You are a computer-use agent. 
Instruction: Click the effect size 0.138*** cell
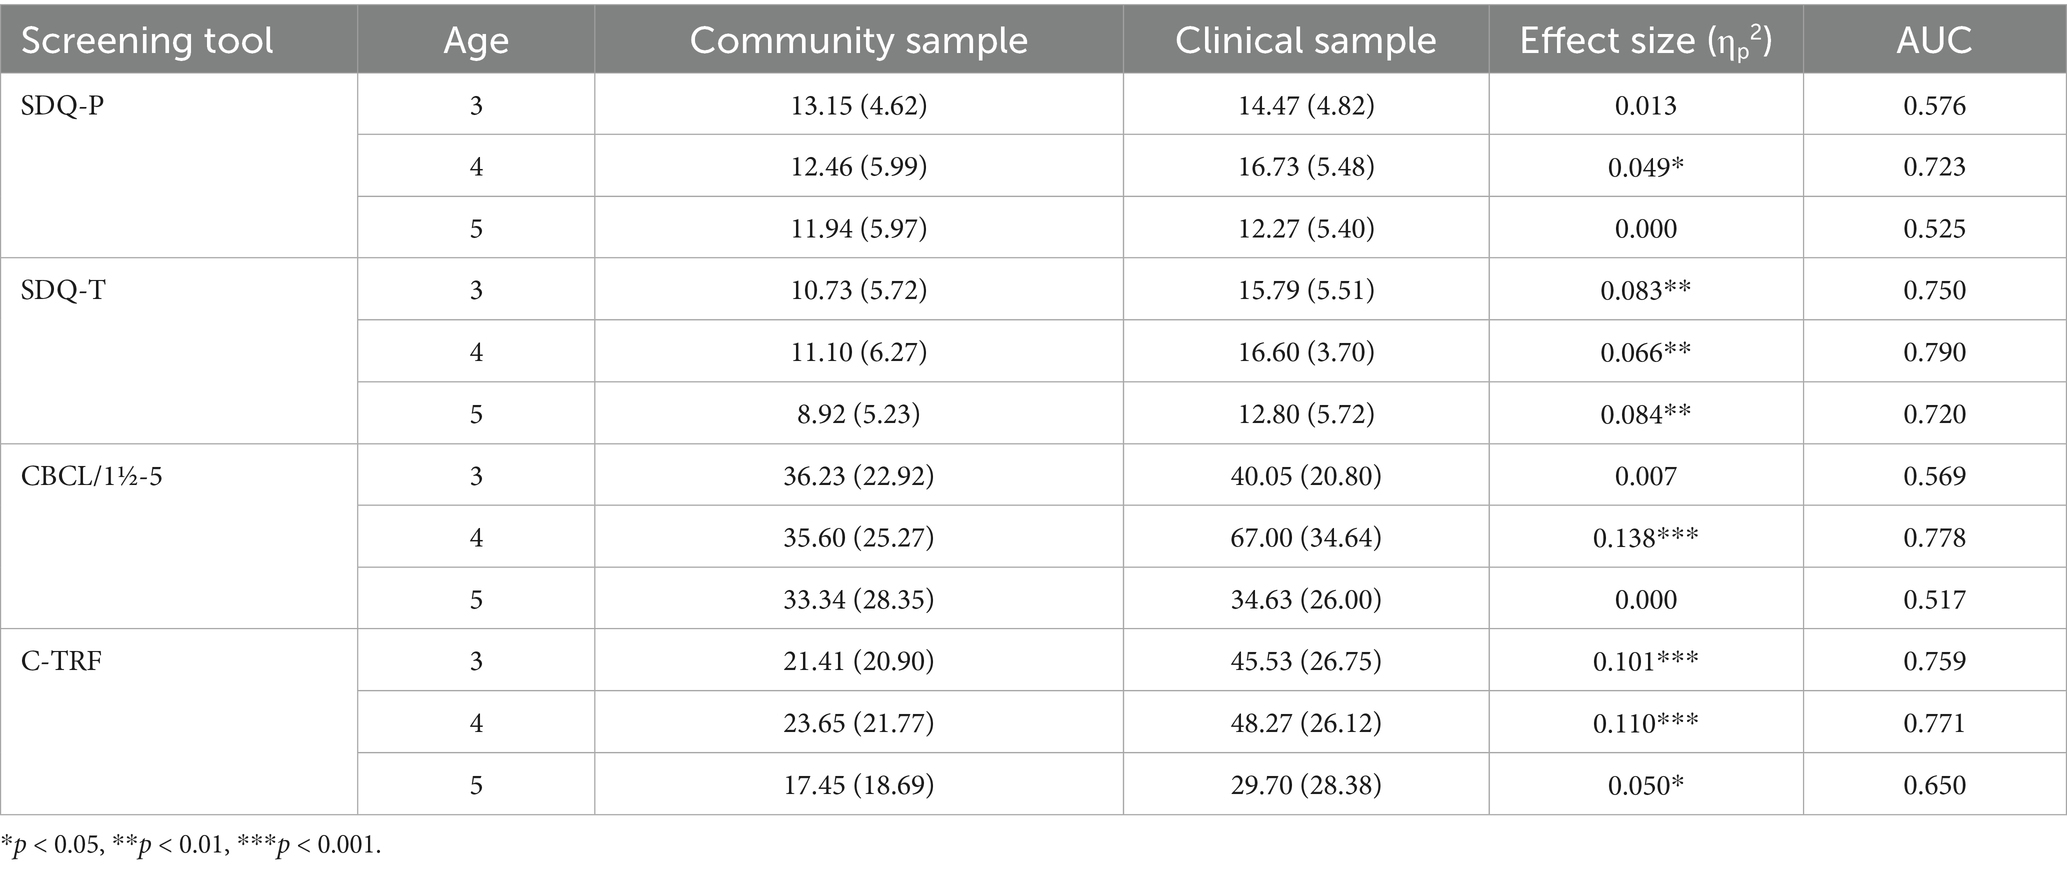pos(1645,538)
